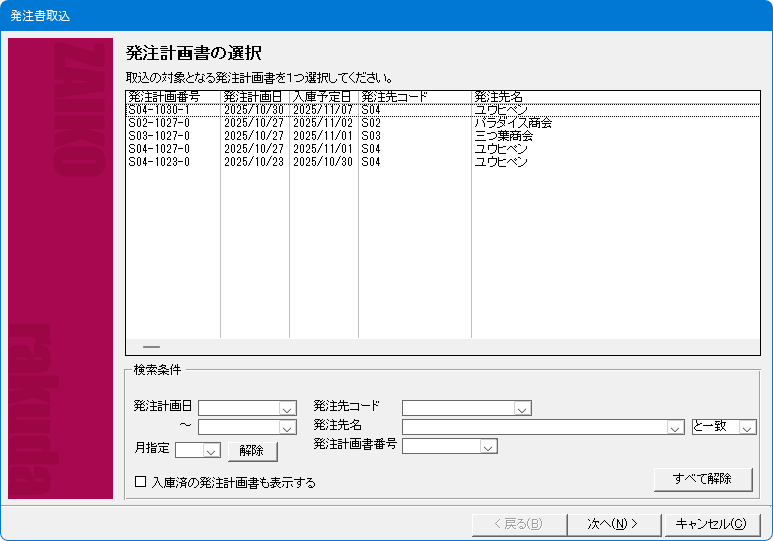Image resolution: width=773 pixels, height=541 pixels.
Task: Click the 解除 button
Action: [x=252, y=451]
